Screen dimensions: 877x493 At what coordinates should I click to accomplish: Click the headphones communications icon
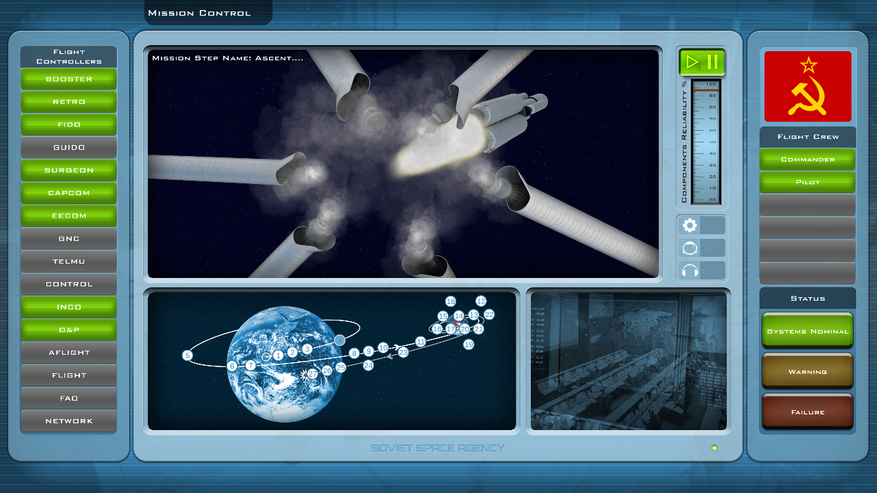click(688, 270)
